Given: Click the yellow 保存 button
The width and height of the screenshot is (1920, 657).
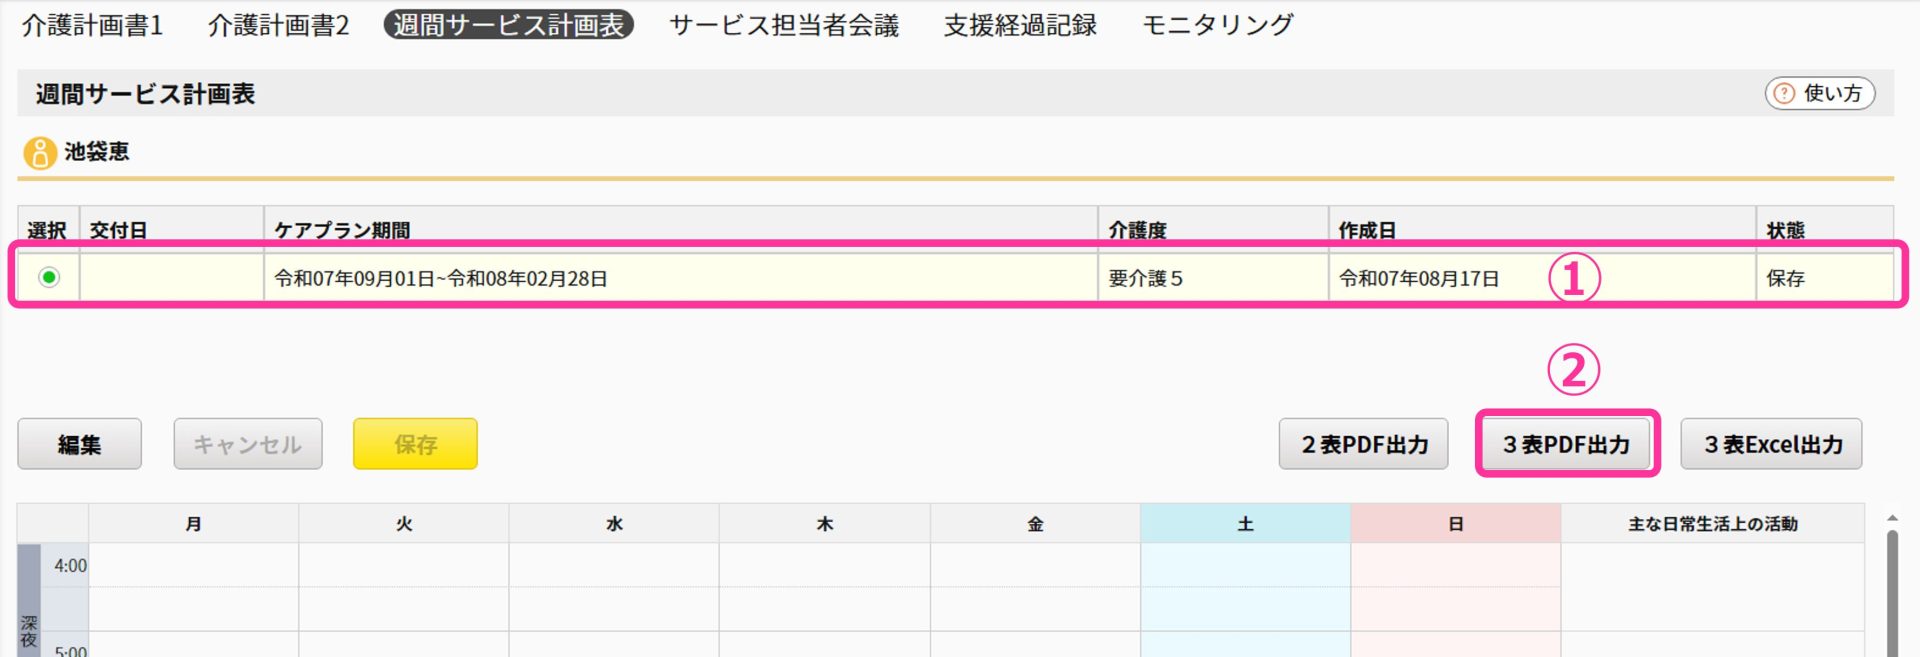Looking at the screenshot, I should point(415,444).
